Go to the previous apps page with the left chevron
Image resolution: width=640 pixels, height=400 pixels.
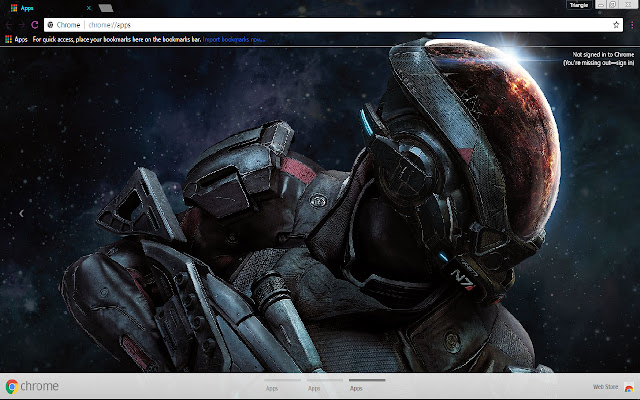coord(21,213)
